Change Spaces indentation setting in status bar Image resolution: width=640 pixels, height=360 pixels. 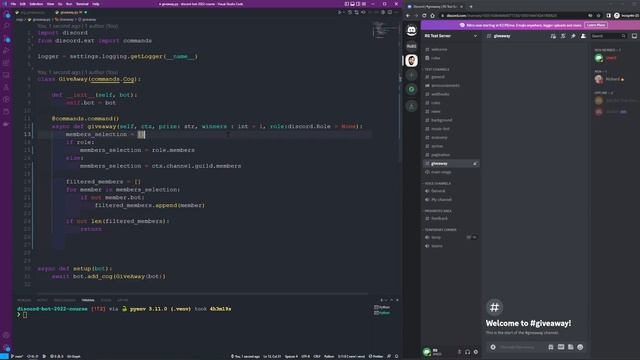pos(291,356)
